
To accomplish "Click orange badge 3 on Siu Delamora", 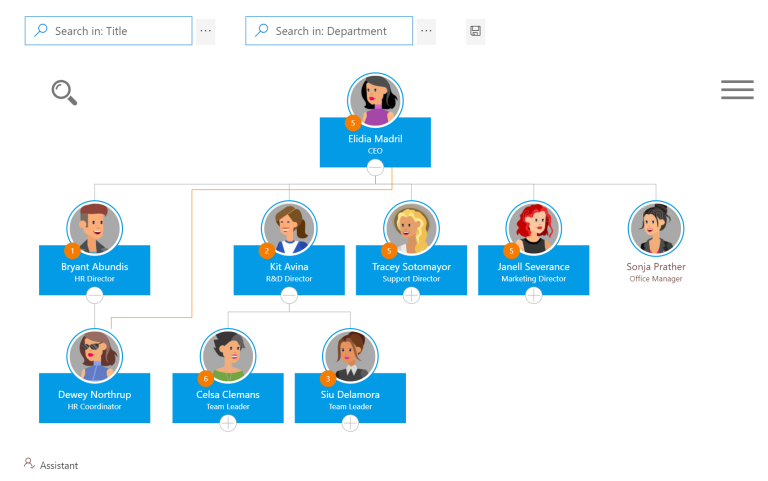I will (x=328, y=379).
